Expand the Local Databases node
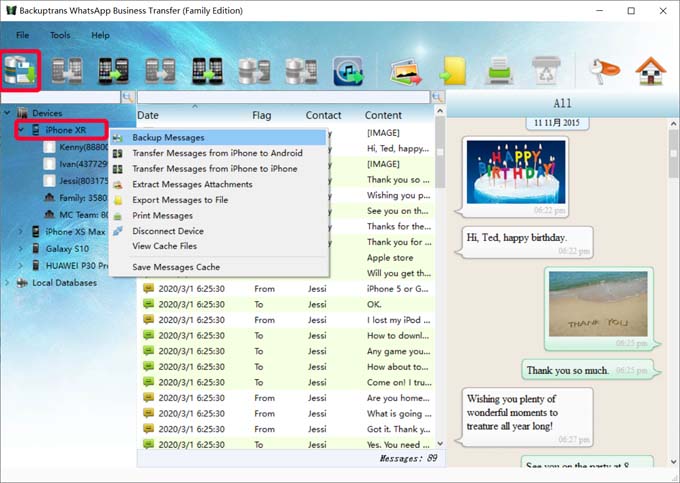The width and height of the screenshot is (680, 483). [7, 283]
